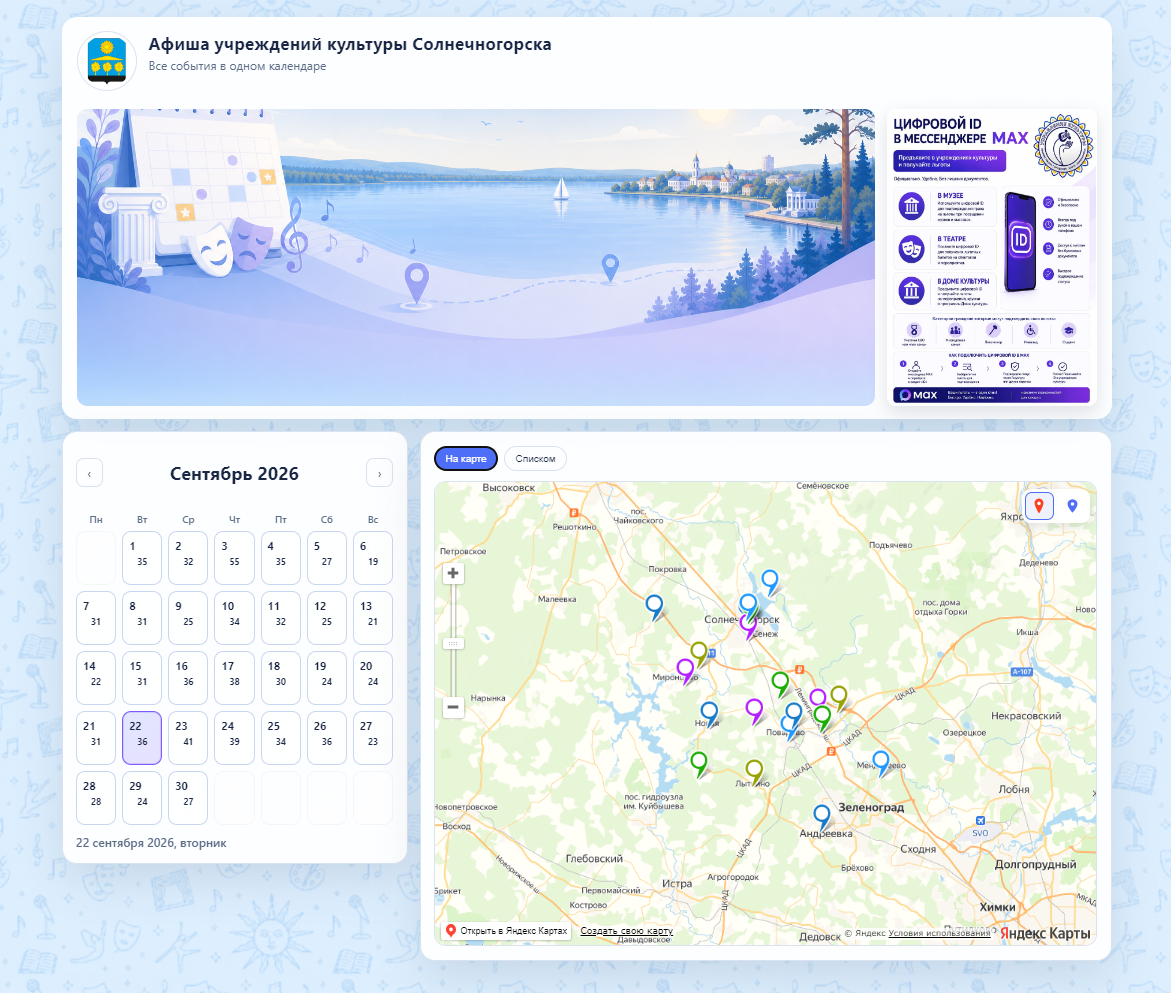This screenshot has width=1171, height=993.
Task: Click the Сентябрь 2026 month title
Action: point(234,474)
